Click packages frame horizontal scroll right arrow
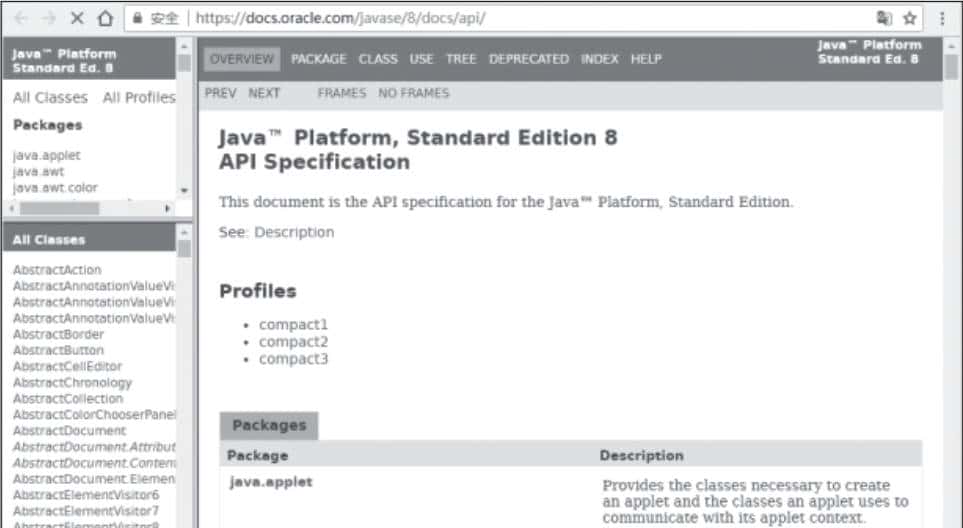The width and height of the screenshot is (963, 528). 167,209
